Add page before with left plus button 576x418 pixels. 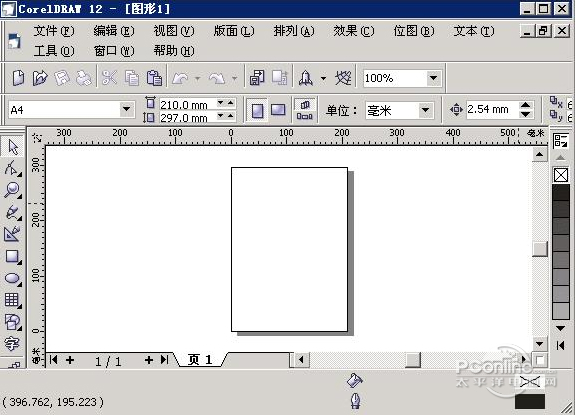[x=70, y=360]
